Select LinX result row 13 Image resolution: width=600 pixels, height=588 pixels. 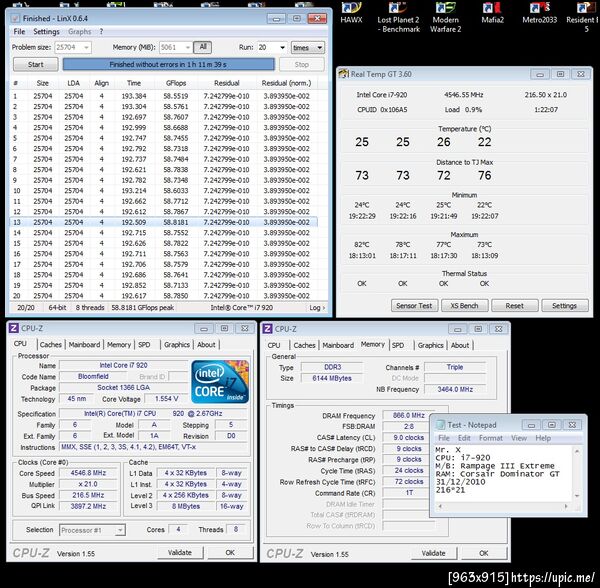[163, 222]
